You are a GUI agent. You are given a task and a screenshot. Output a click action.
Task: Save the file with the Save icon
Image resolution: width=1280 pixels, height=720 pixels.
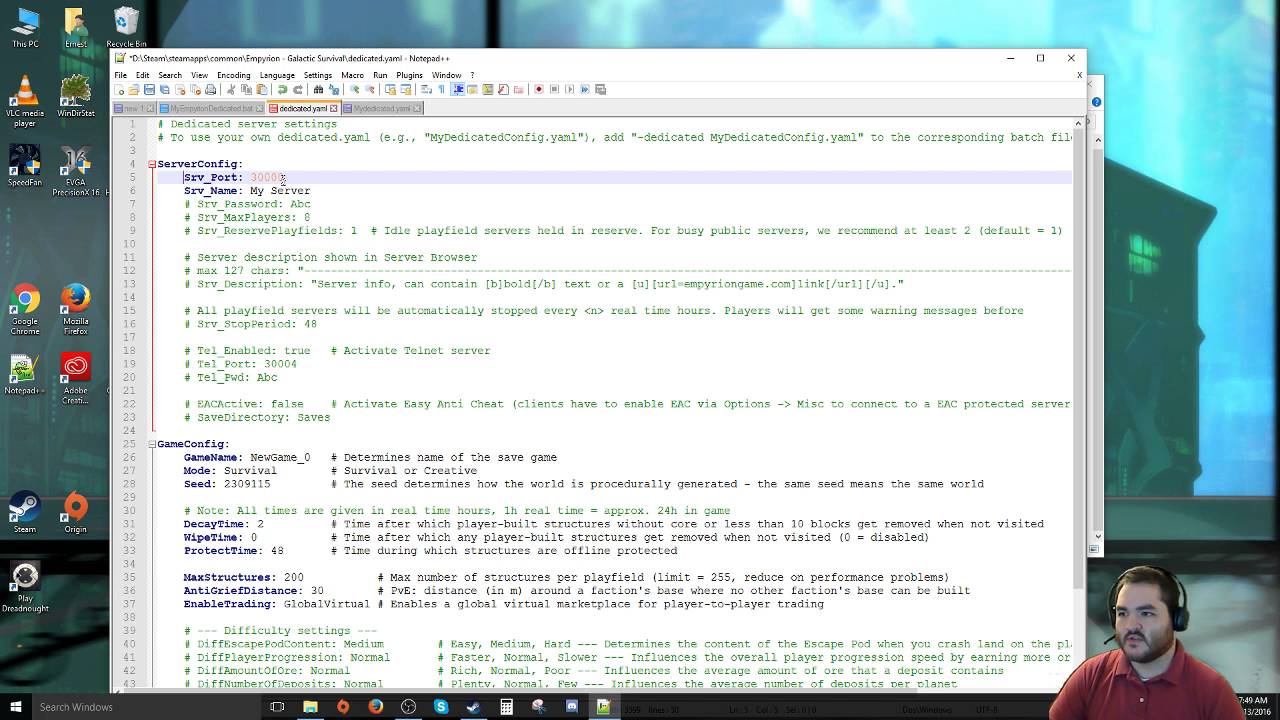[149, 89]
